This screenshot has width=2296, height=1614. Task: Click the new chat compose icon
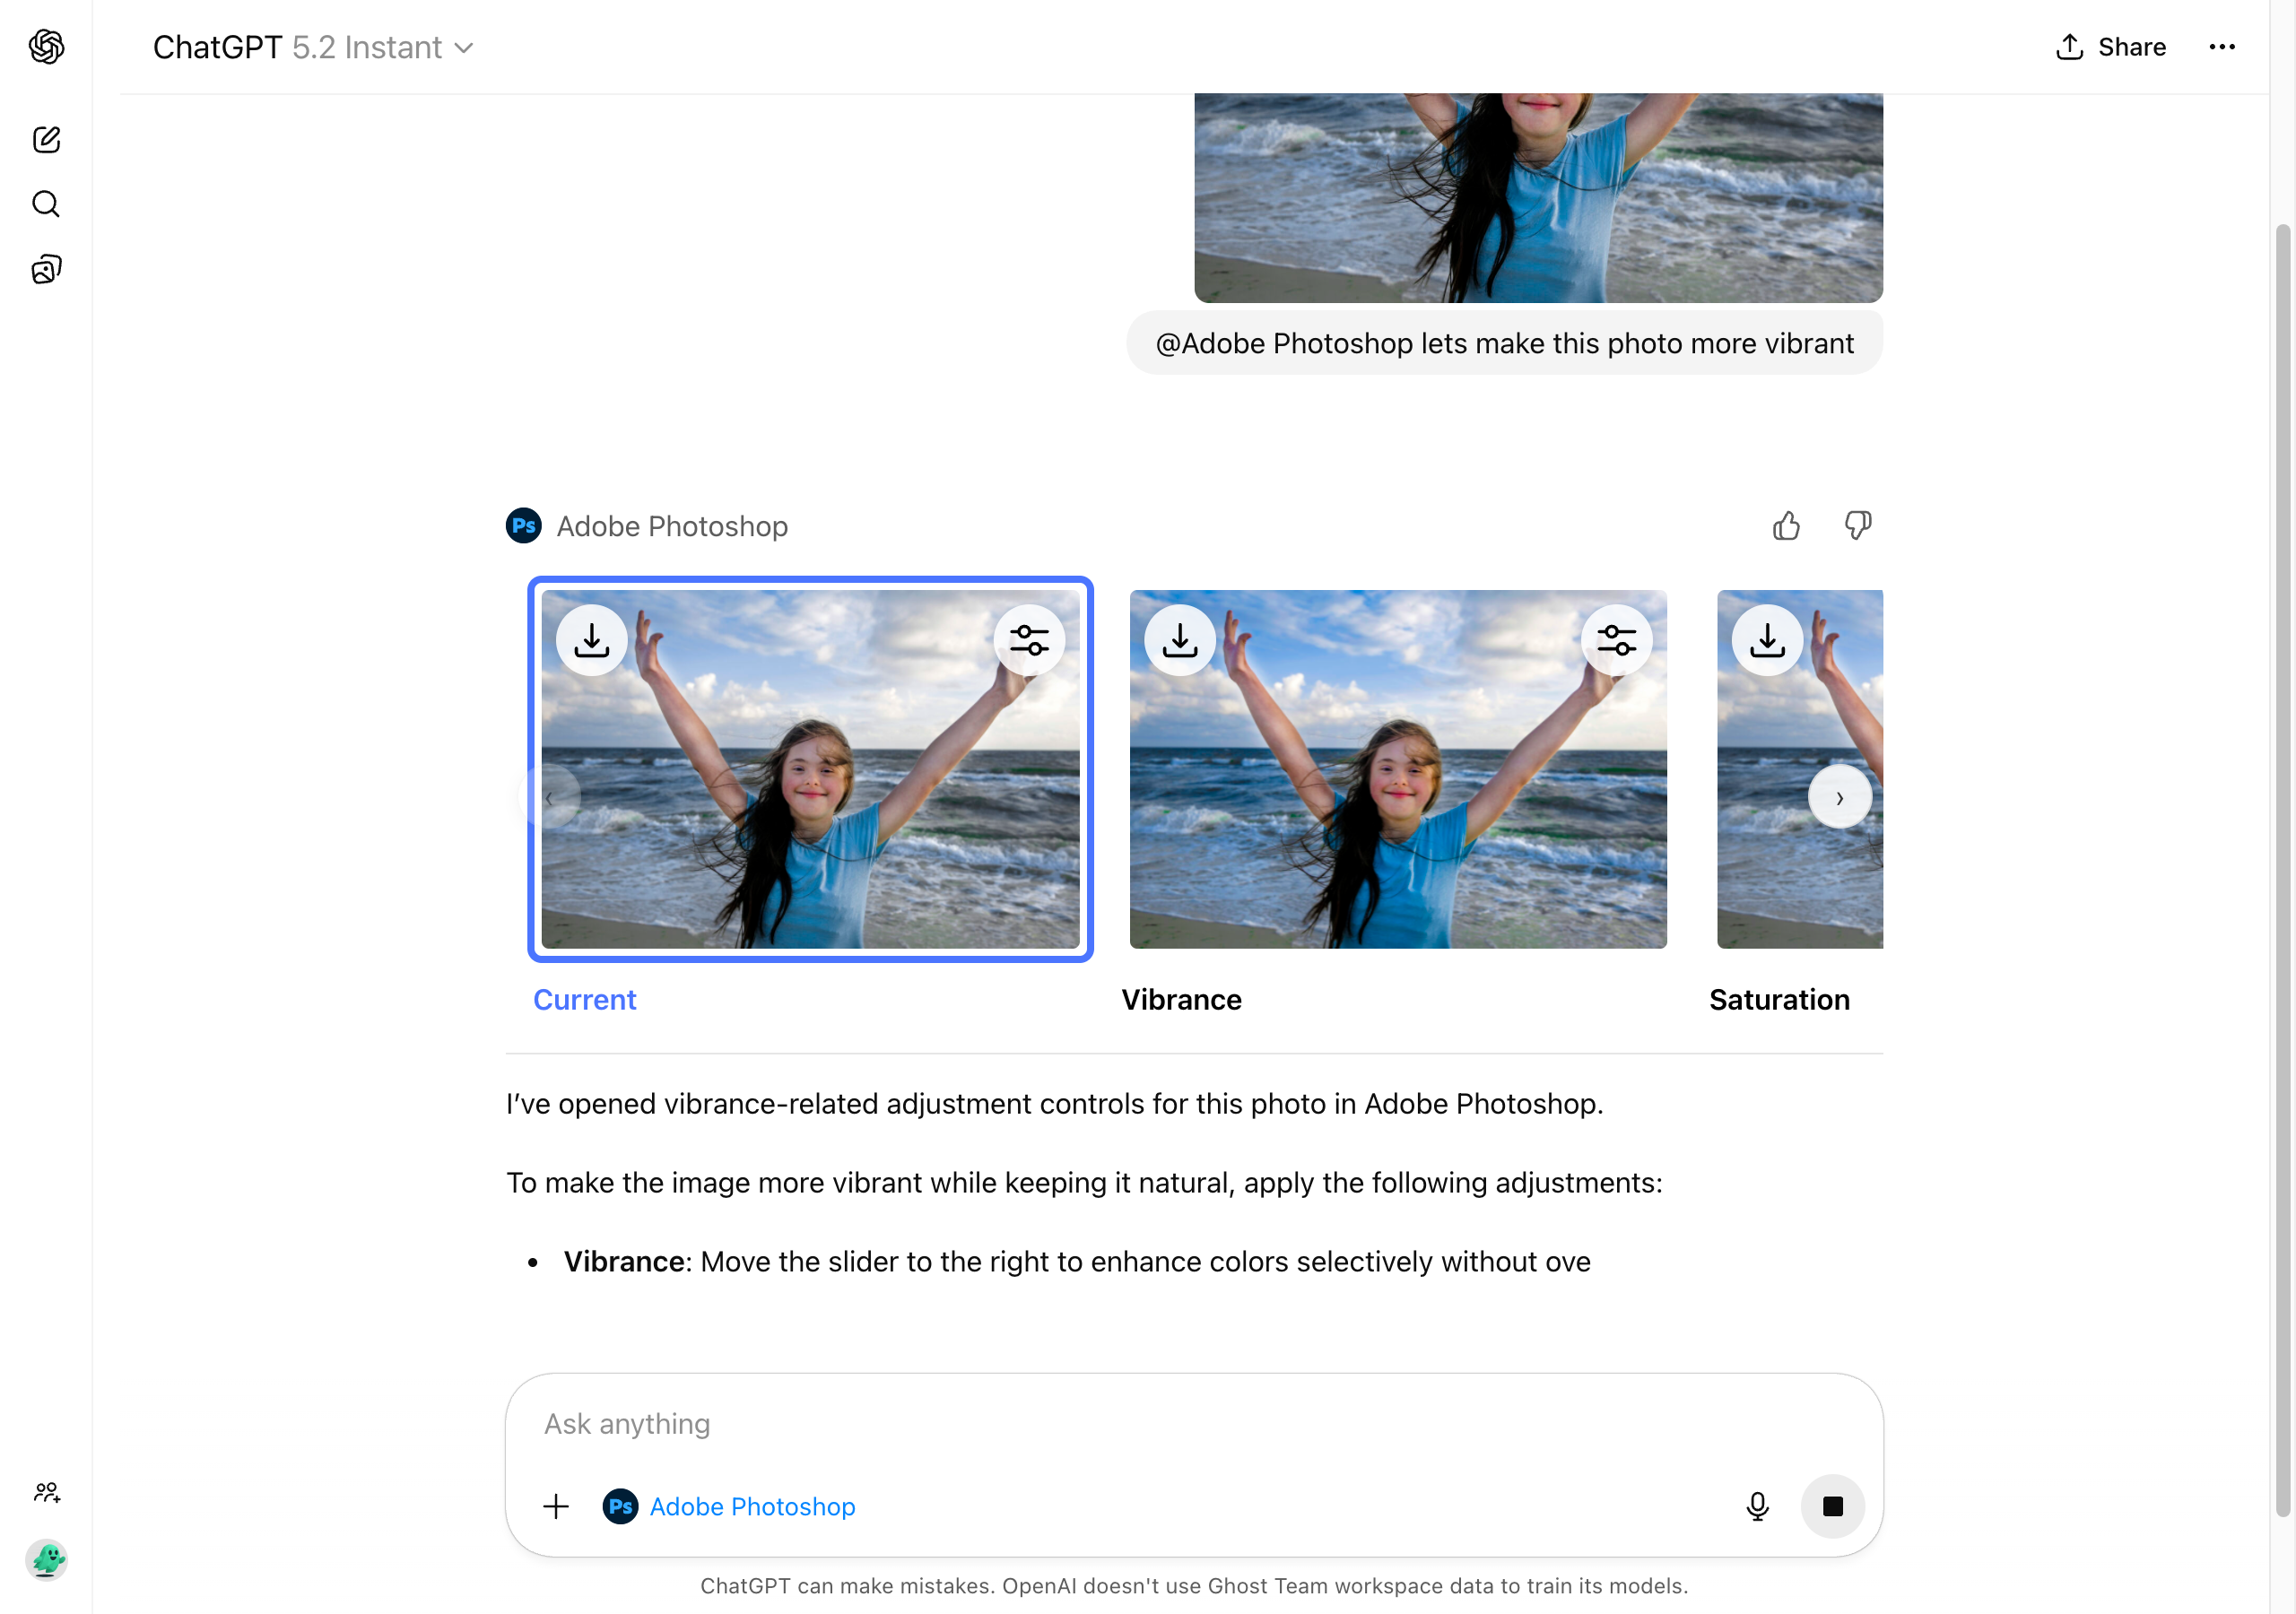46,139
